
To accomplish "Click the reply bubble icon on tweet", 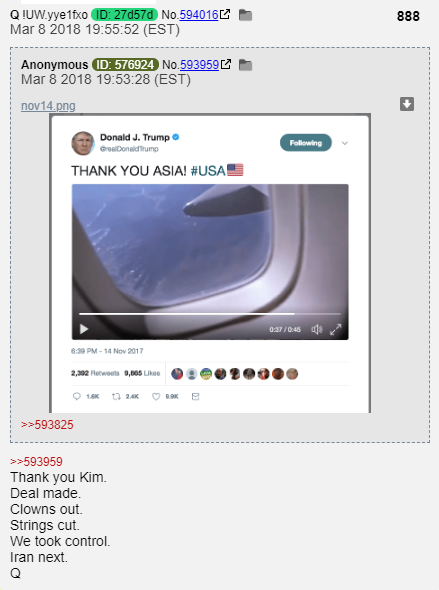I will click(76, 396).
